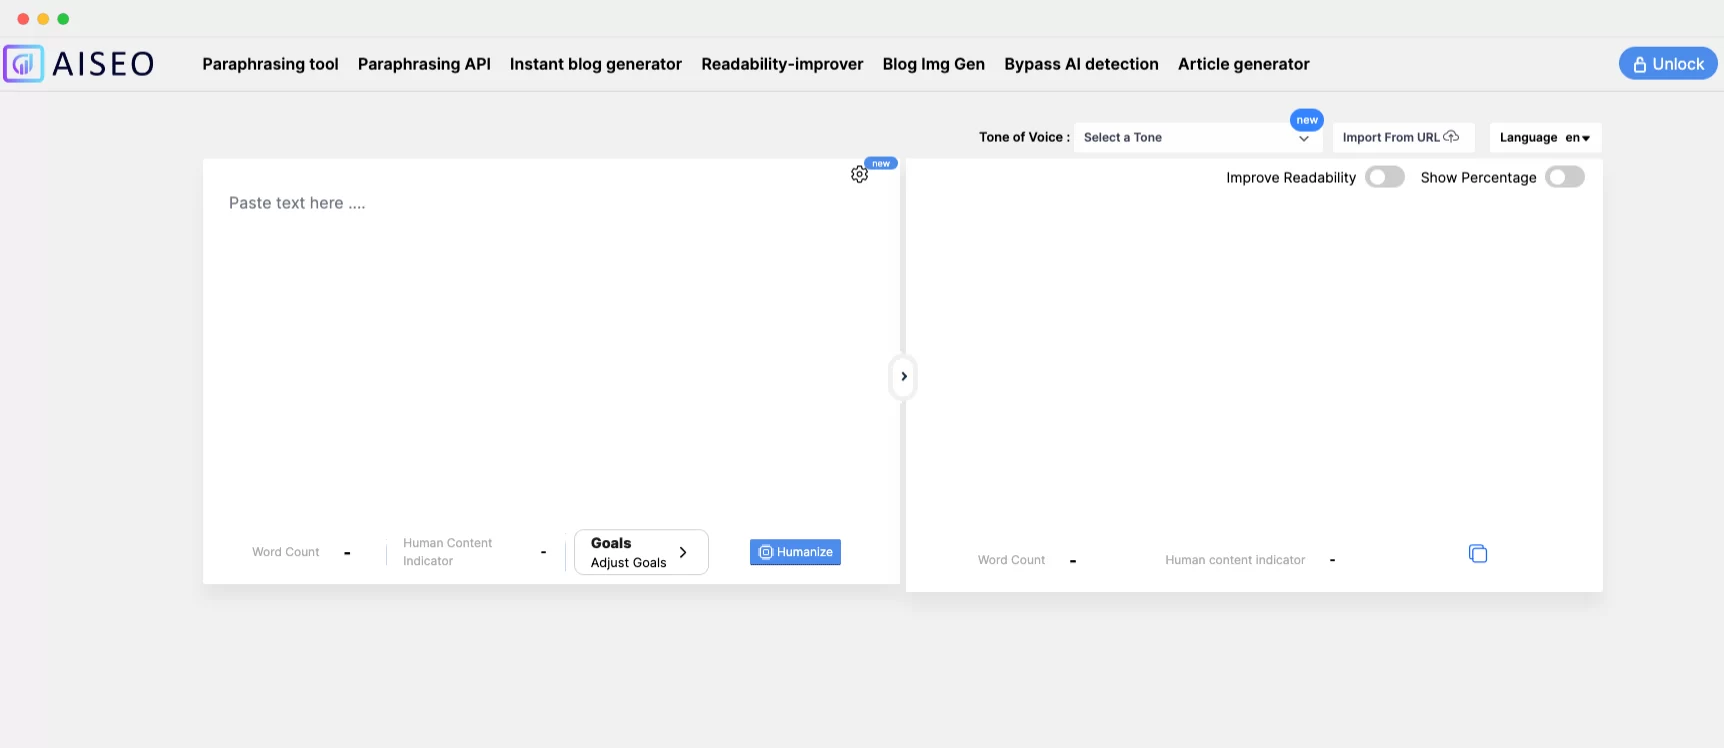The image size is (1724, 748).
Task: Click the AISEO brand name text
Action: (x=103, y=64)
